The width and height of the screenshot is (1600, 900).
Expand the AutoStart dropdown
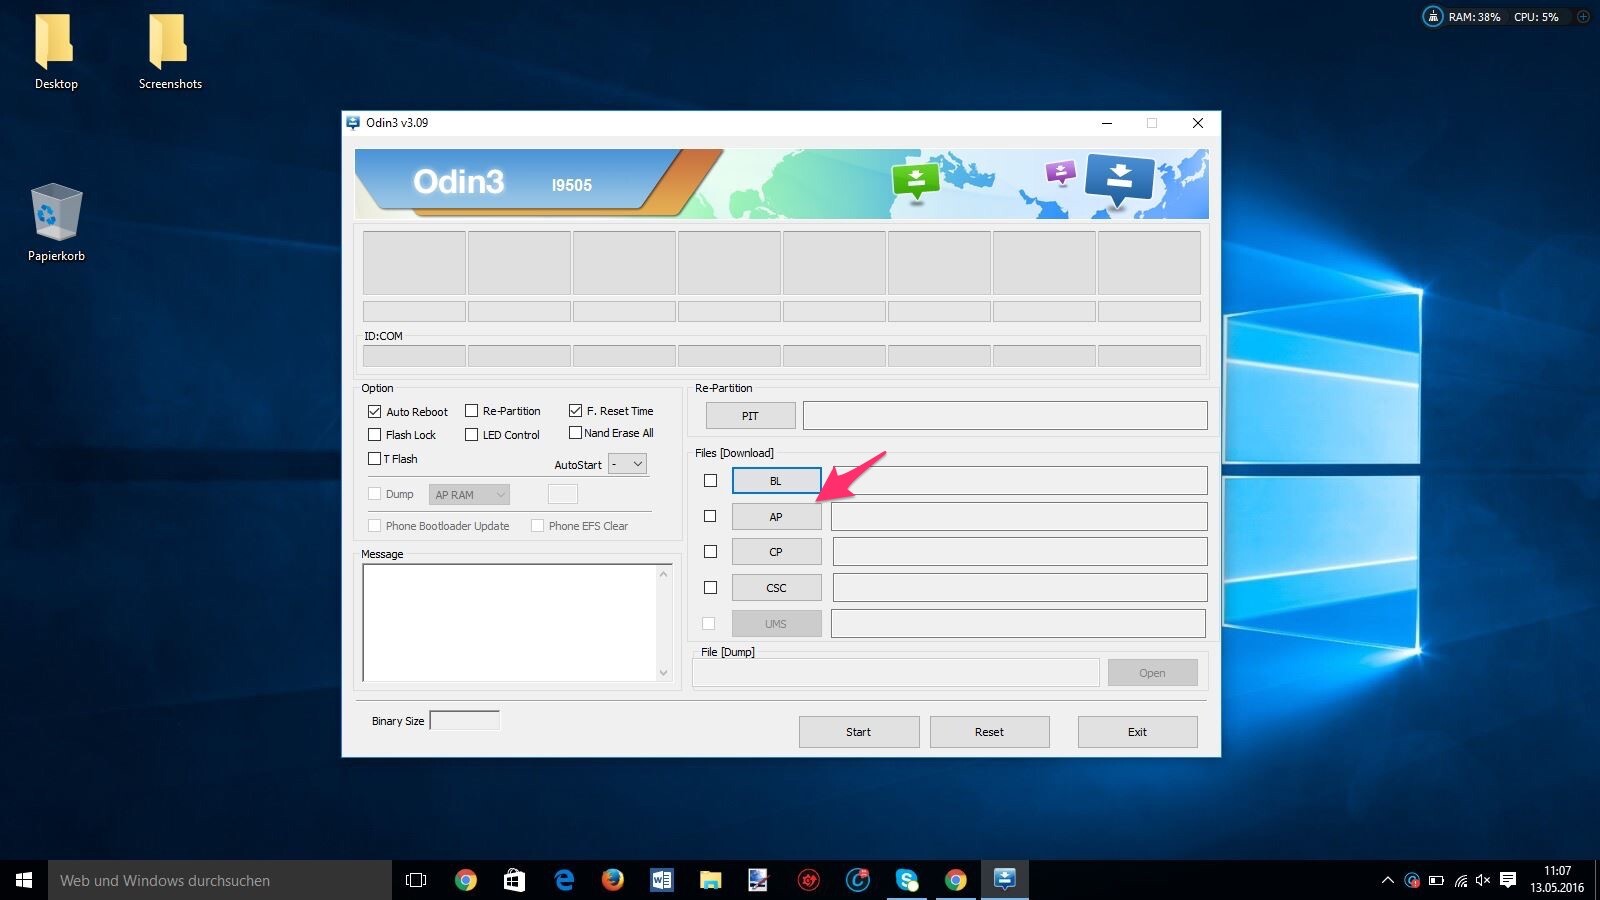(x=627, y=464)
